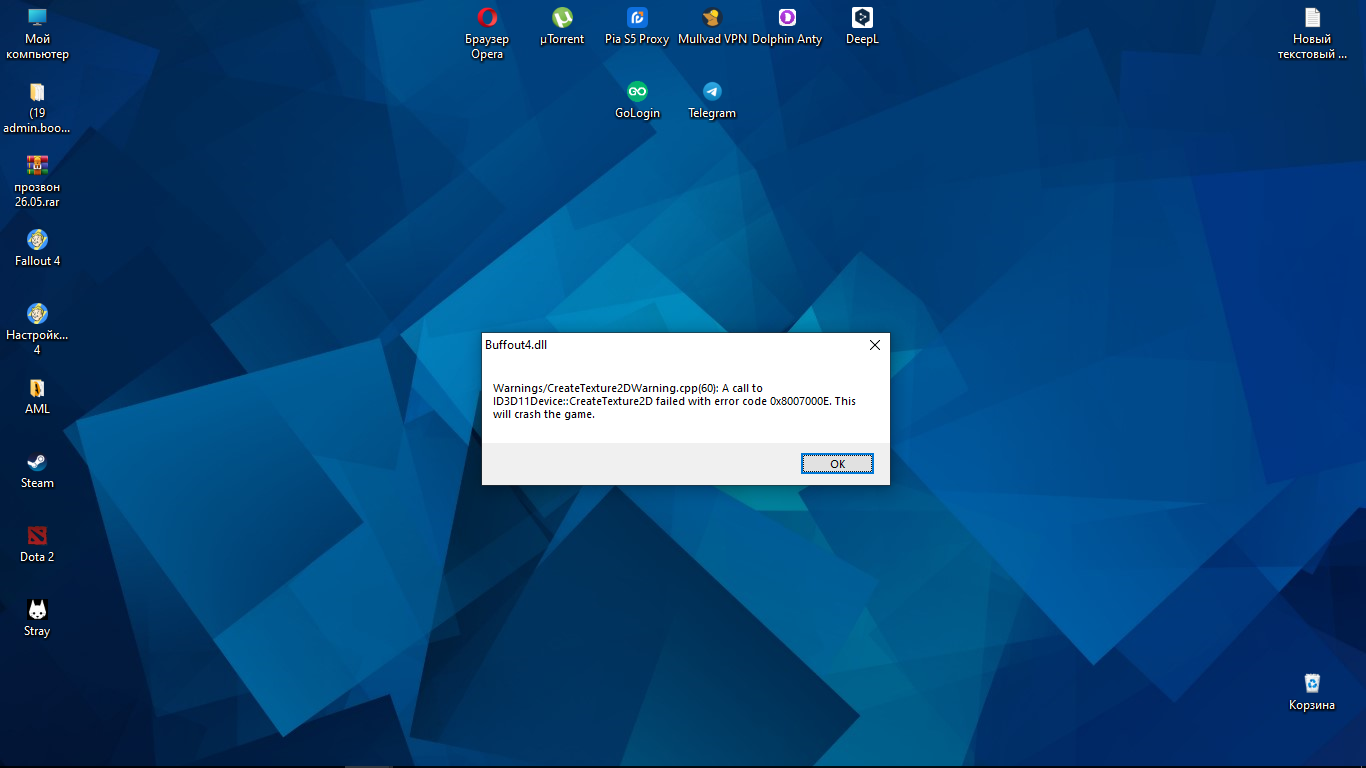Viewport: 1366px width, 768px height.
Task: Select the Корзина recycle bin icon
Action: point(1312,684)
